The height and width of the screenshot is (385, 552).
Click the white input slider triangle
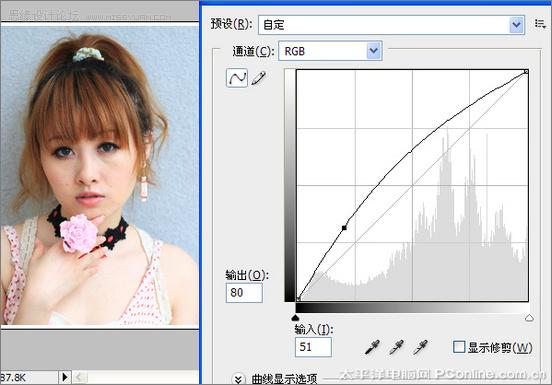point(529,318)
